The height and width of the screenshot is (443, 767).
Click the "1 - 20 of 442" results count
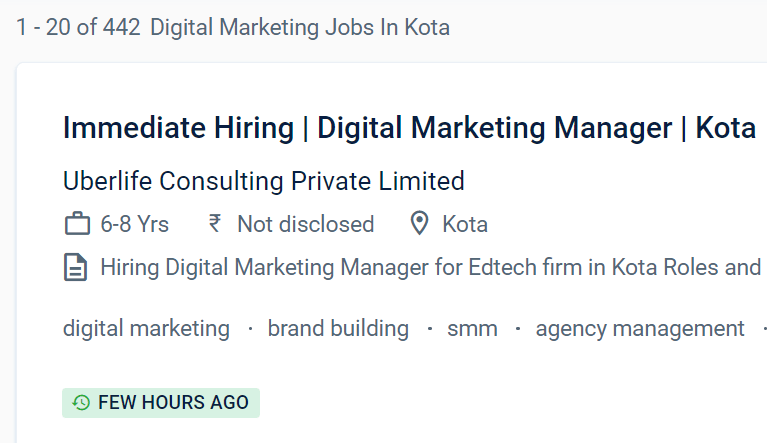tap(79, 27)
